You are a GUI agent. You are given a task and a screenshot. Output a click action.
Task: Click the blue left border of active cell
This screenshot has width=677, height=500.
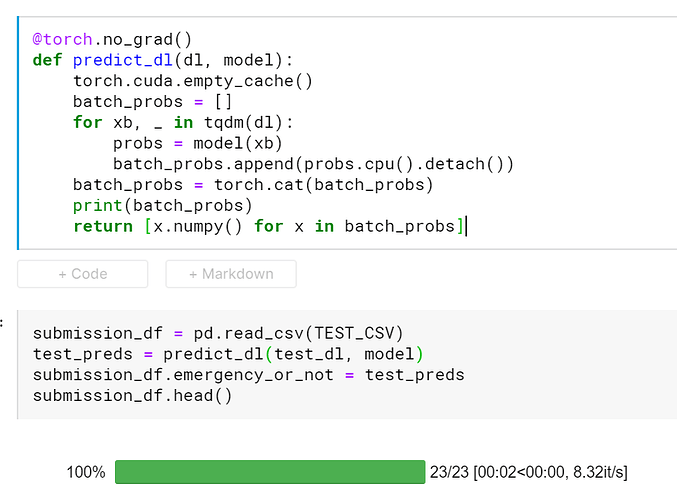point(18,132)
